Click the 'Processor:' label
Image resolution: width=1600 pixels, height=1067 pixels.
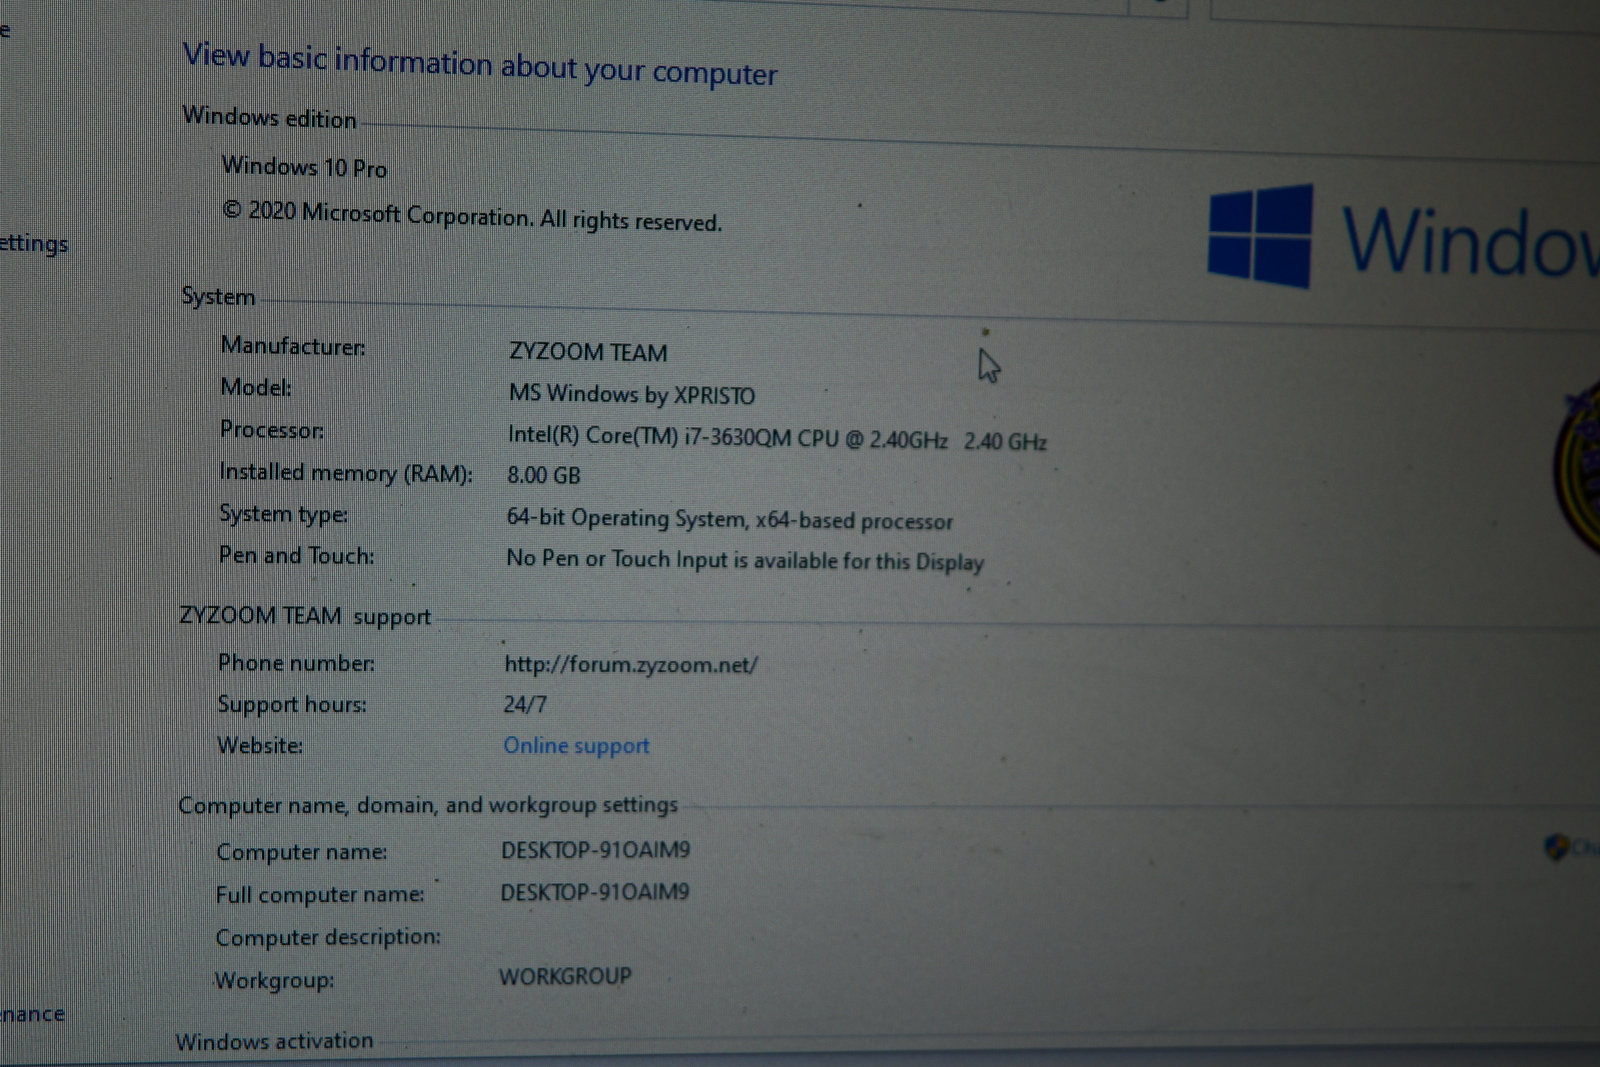272,429
